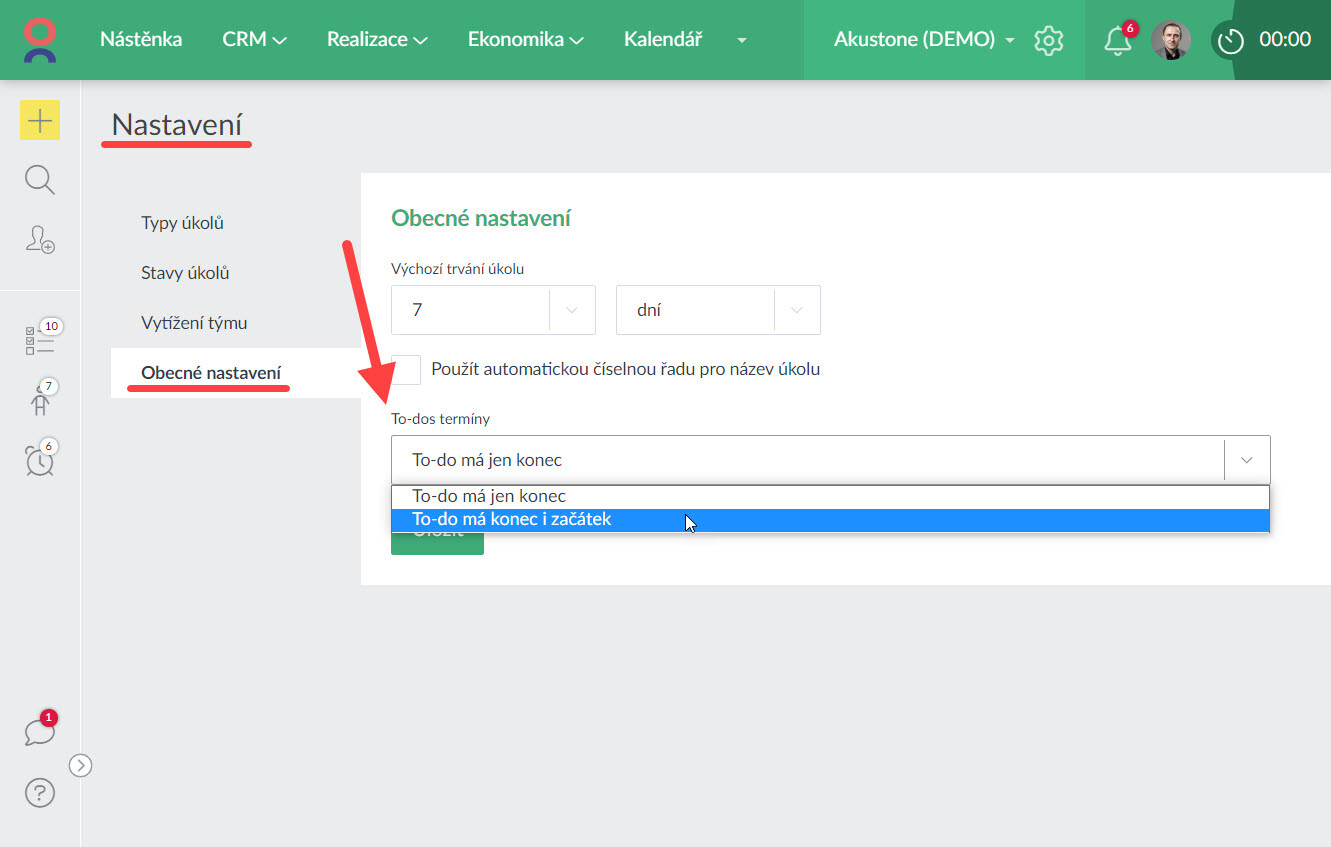Go to 'Typy úkolů' settings section
1331x847 pixels.
pos(182,223)
